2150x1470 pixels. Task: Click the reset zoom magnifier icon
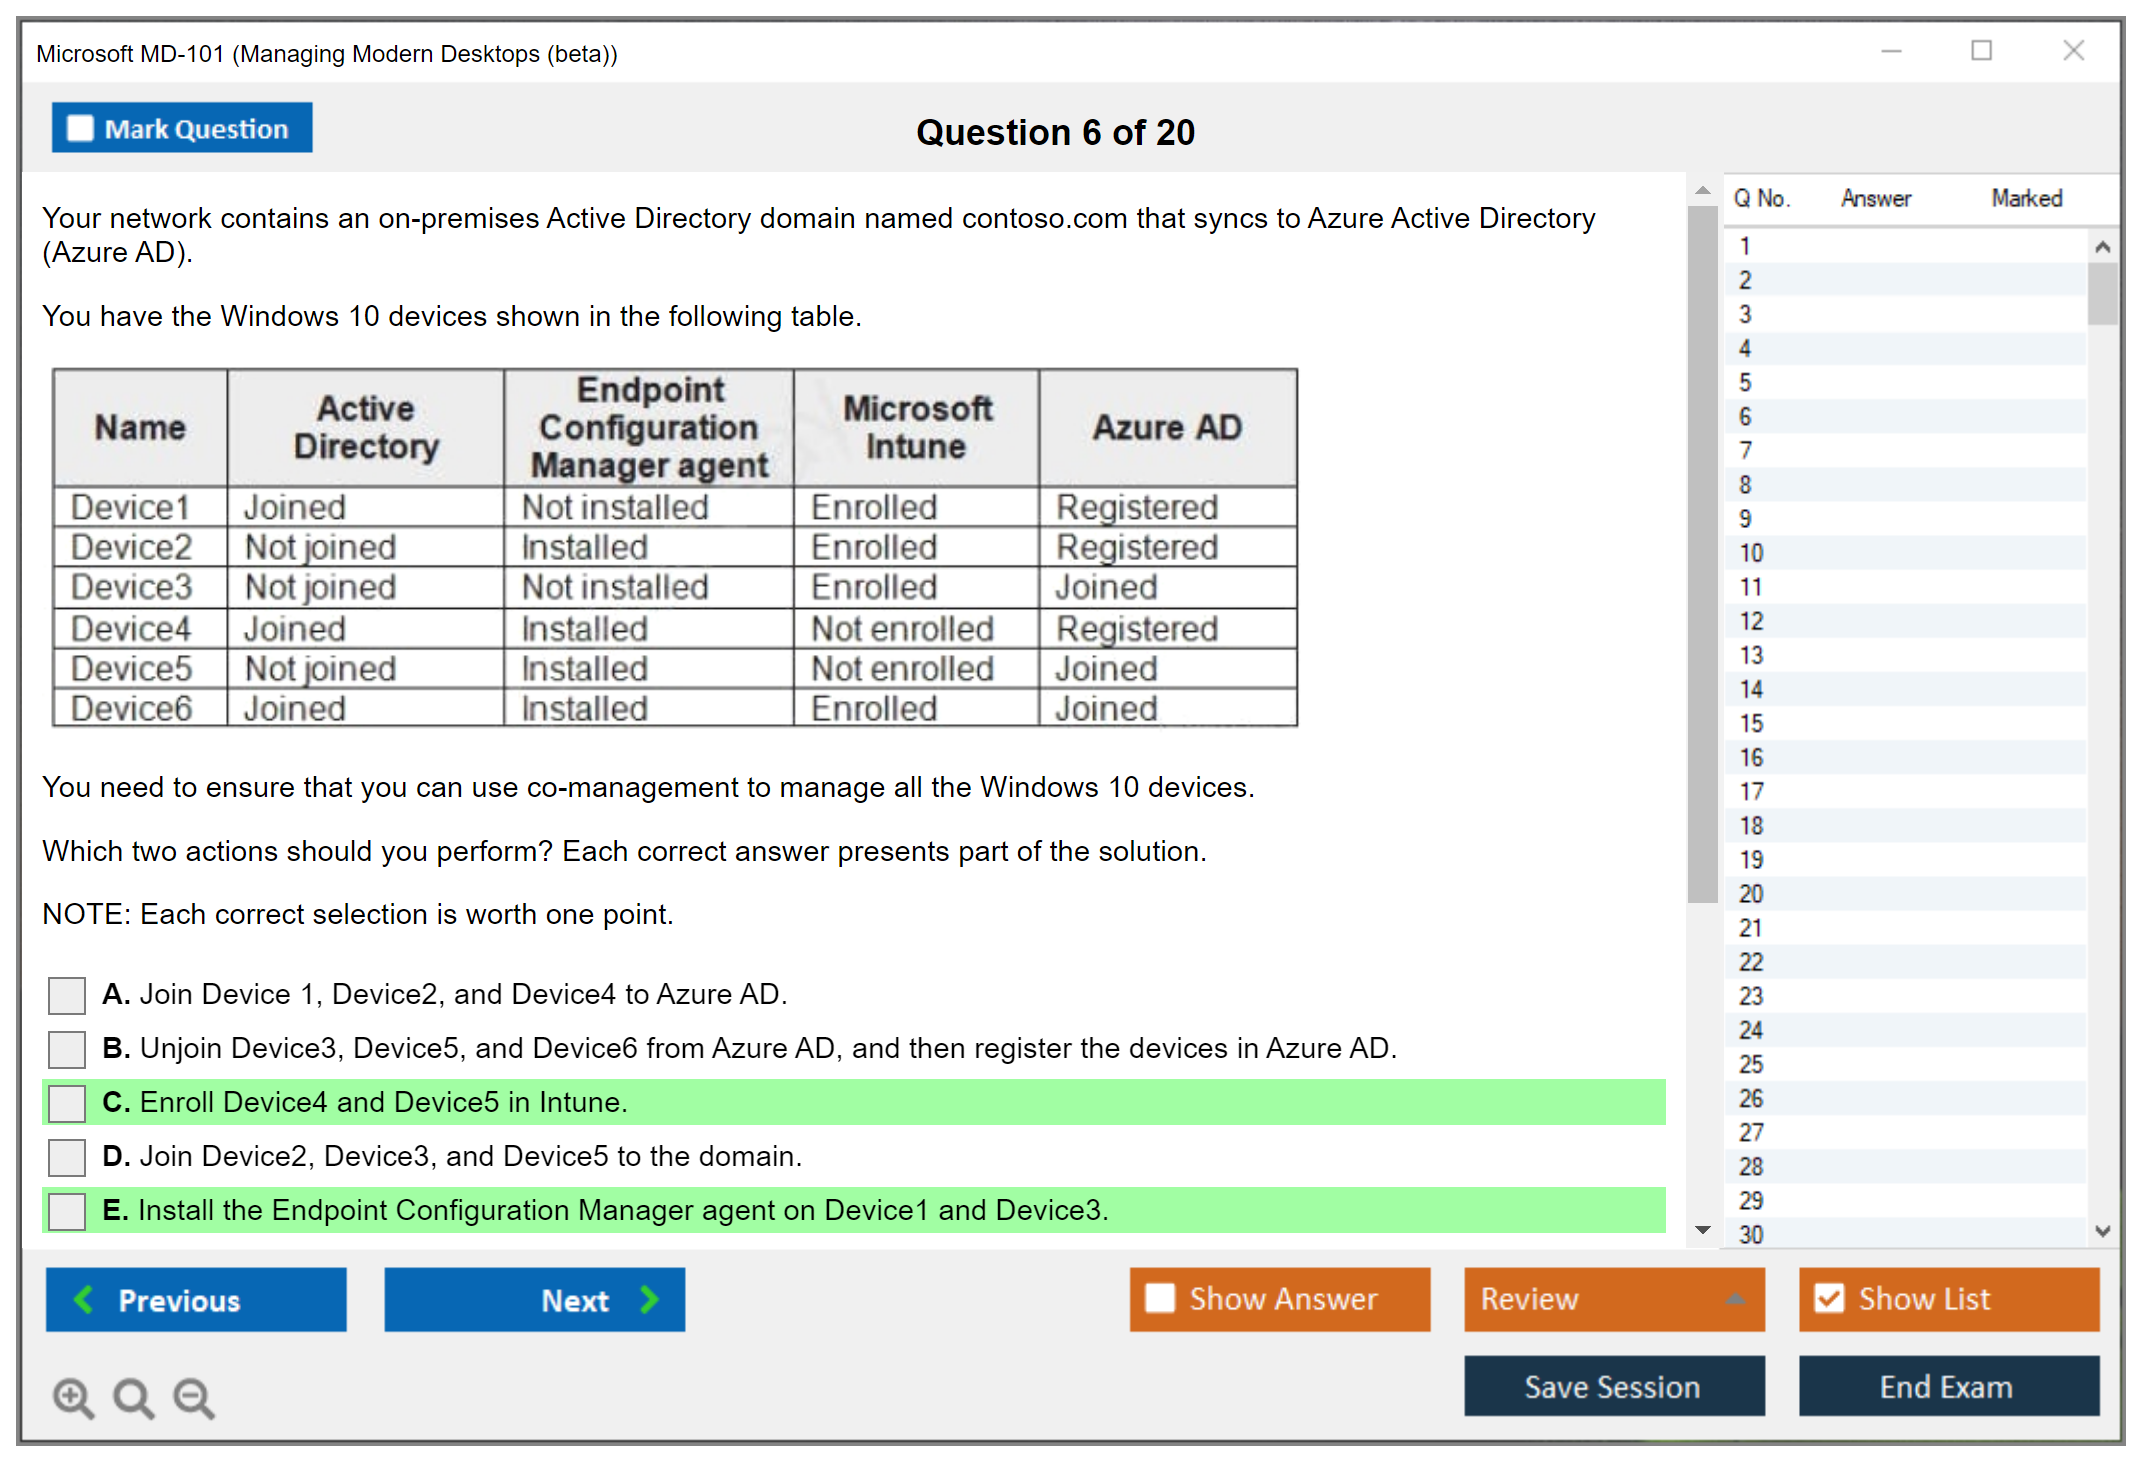click(x=133, y=1397)
